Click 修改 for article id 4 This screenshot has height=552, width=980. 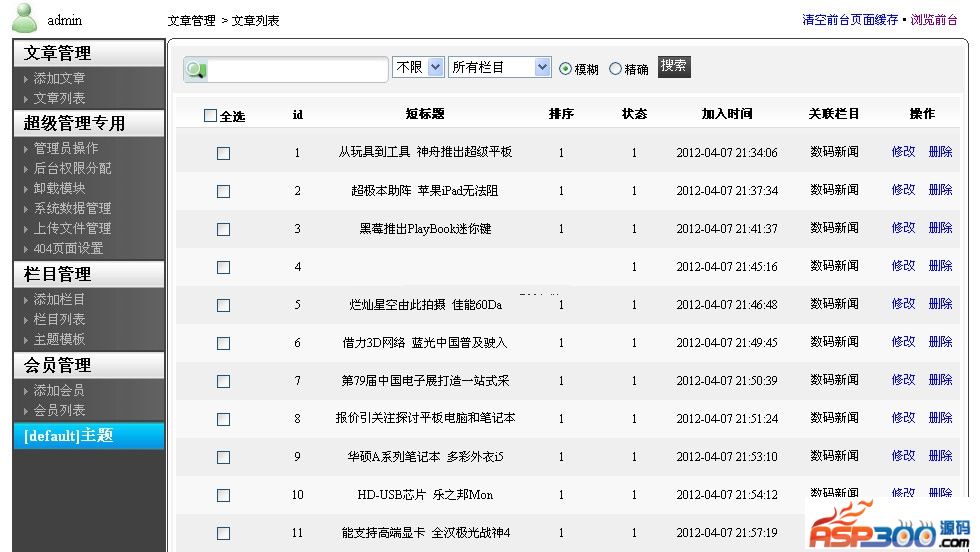[x=903, y=266]
